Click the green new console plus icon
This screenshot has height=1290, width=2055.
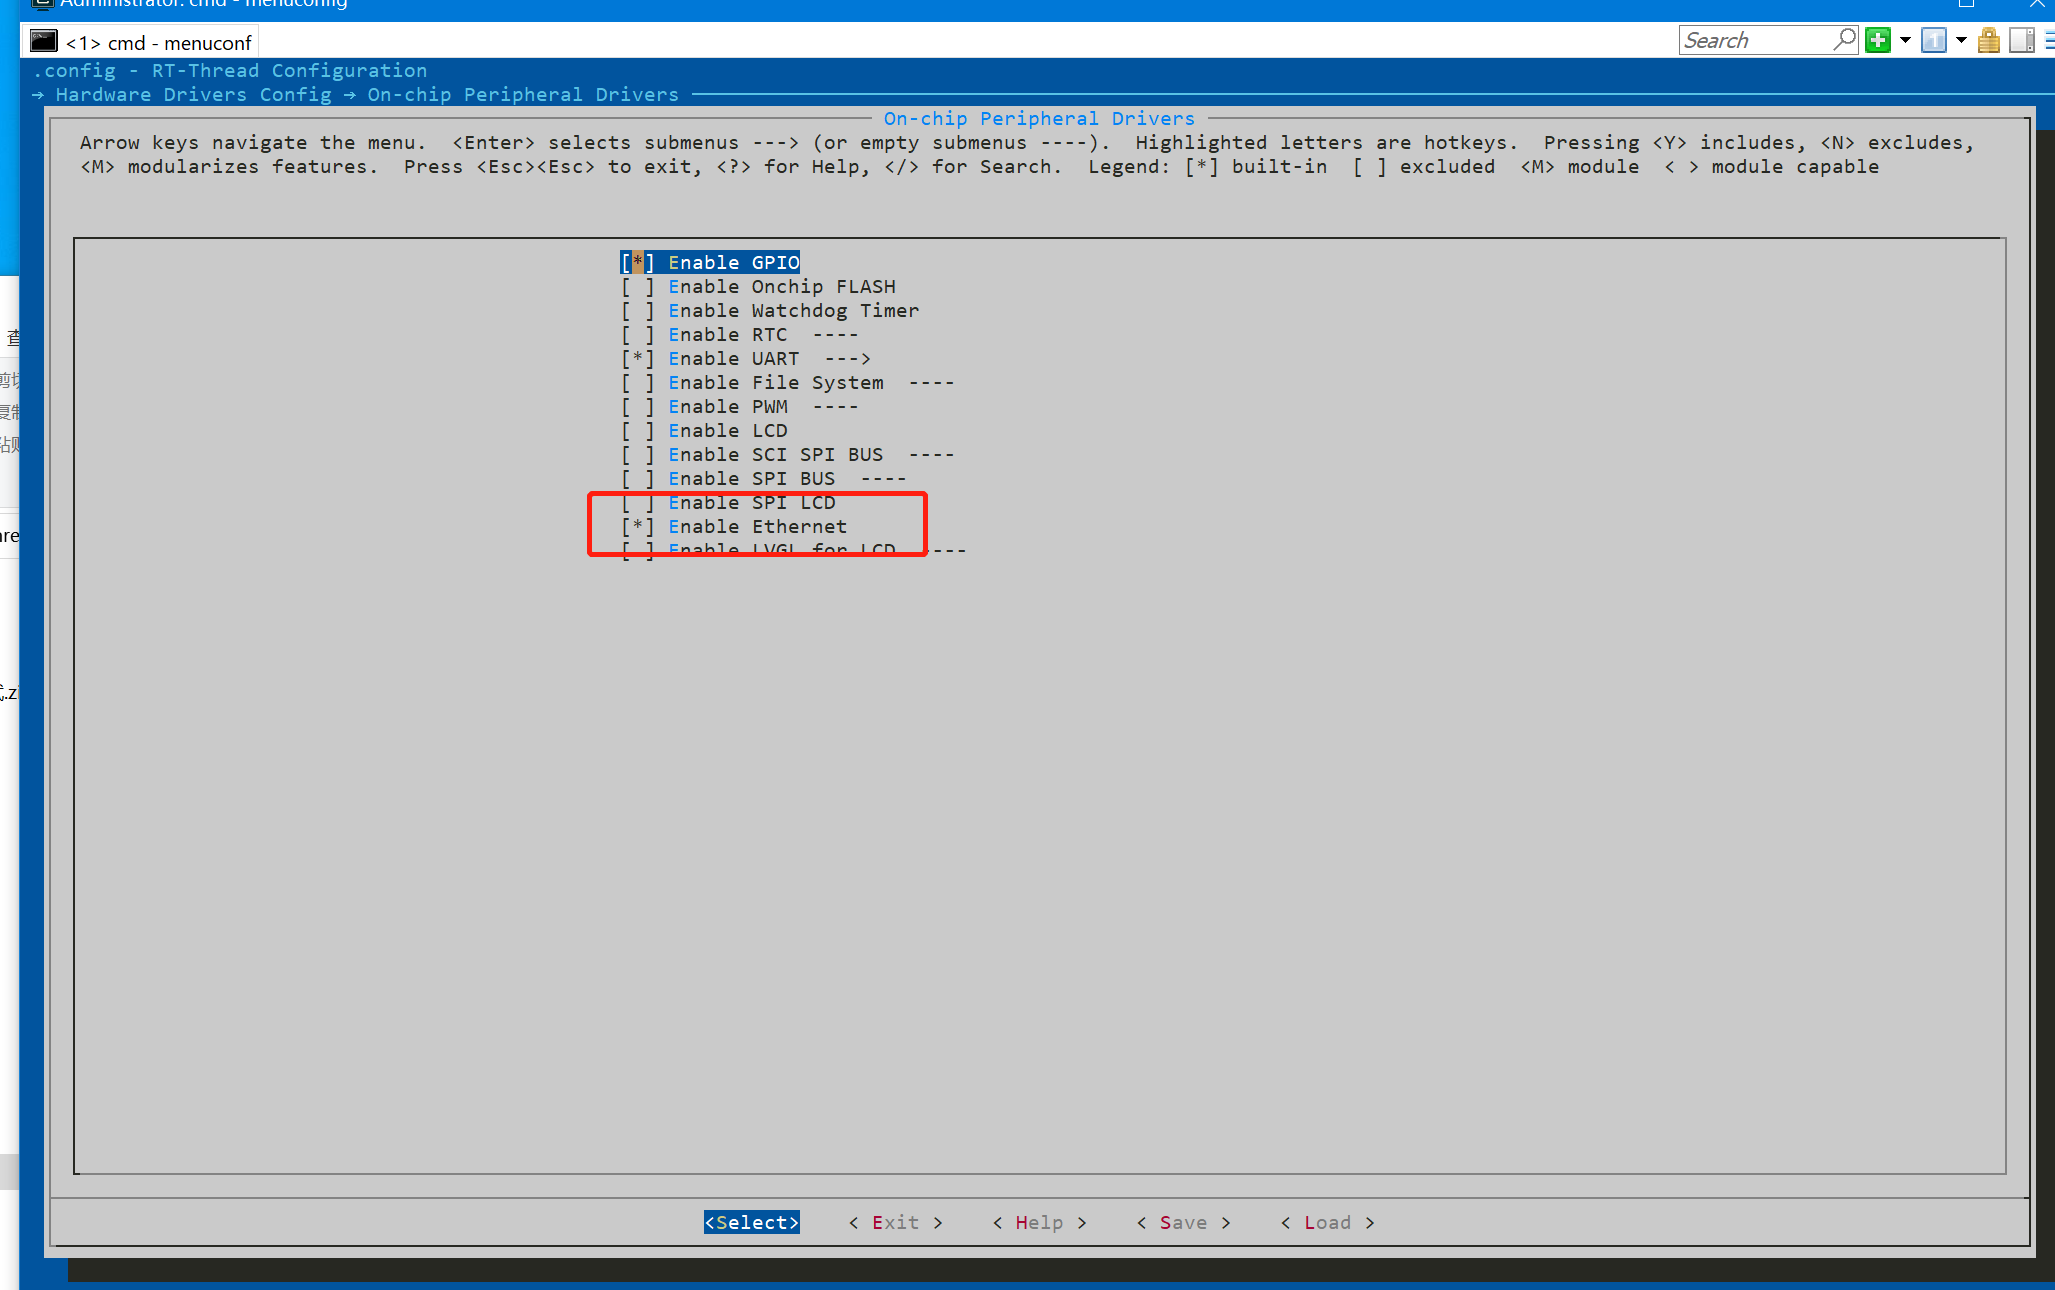1878,41
